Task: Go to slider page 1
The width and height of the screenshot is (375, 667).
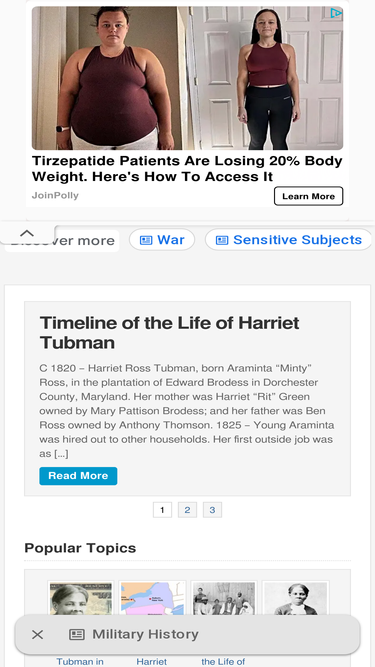Action: (162, 510)
